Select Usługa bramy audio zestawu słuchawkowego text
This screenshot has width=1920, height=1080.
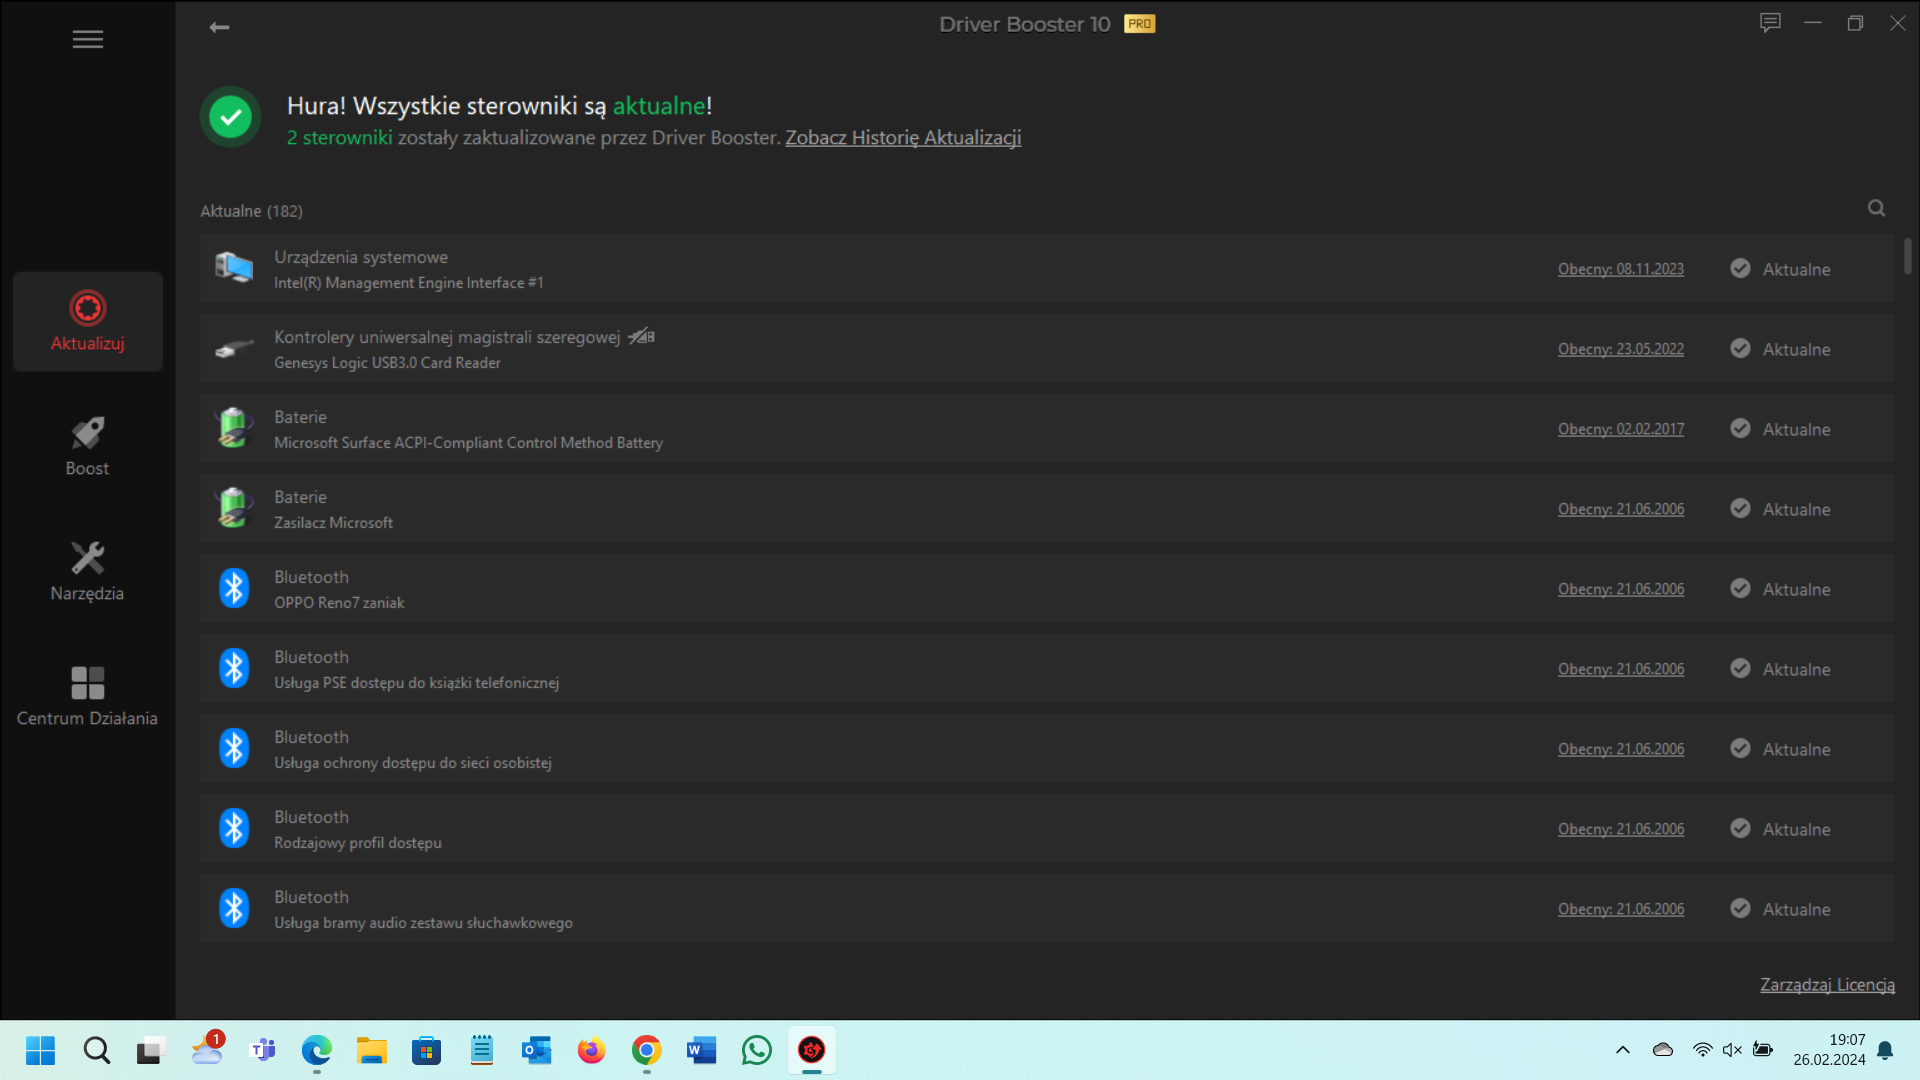pos(423,923)
